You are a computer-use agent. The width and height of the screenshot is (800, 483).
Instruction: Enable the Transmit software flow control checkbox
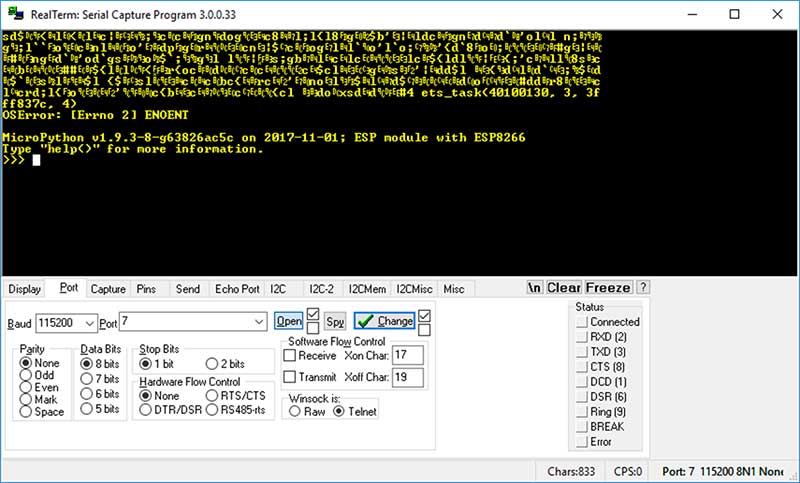click(x=290, y=377)
